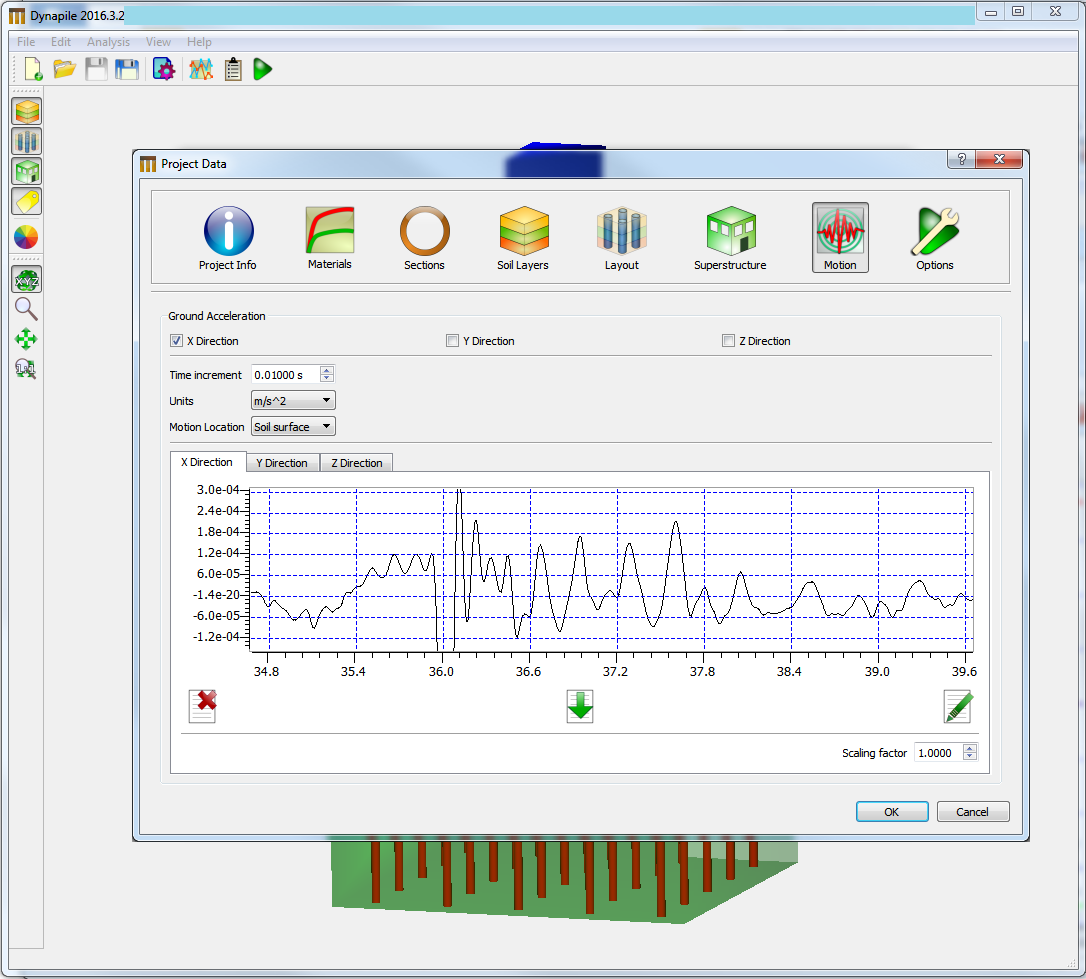Create a new project file from the toolbar
Screen dimensions: 1086x979
pyautogui.click(x=33, y=69)
